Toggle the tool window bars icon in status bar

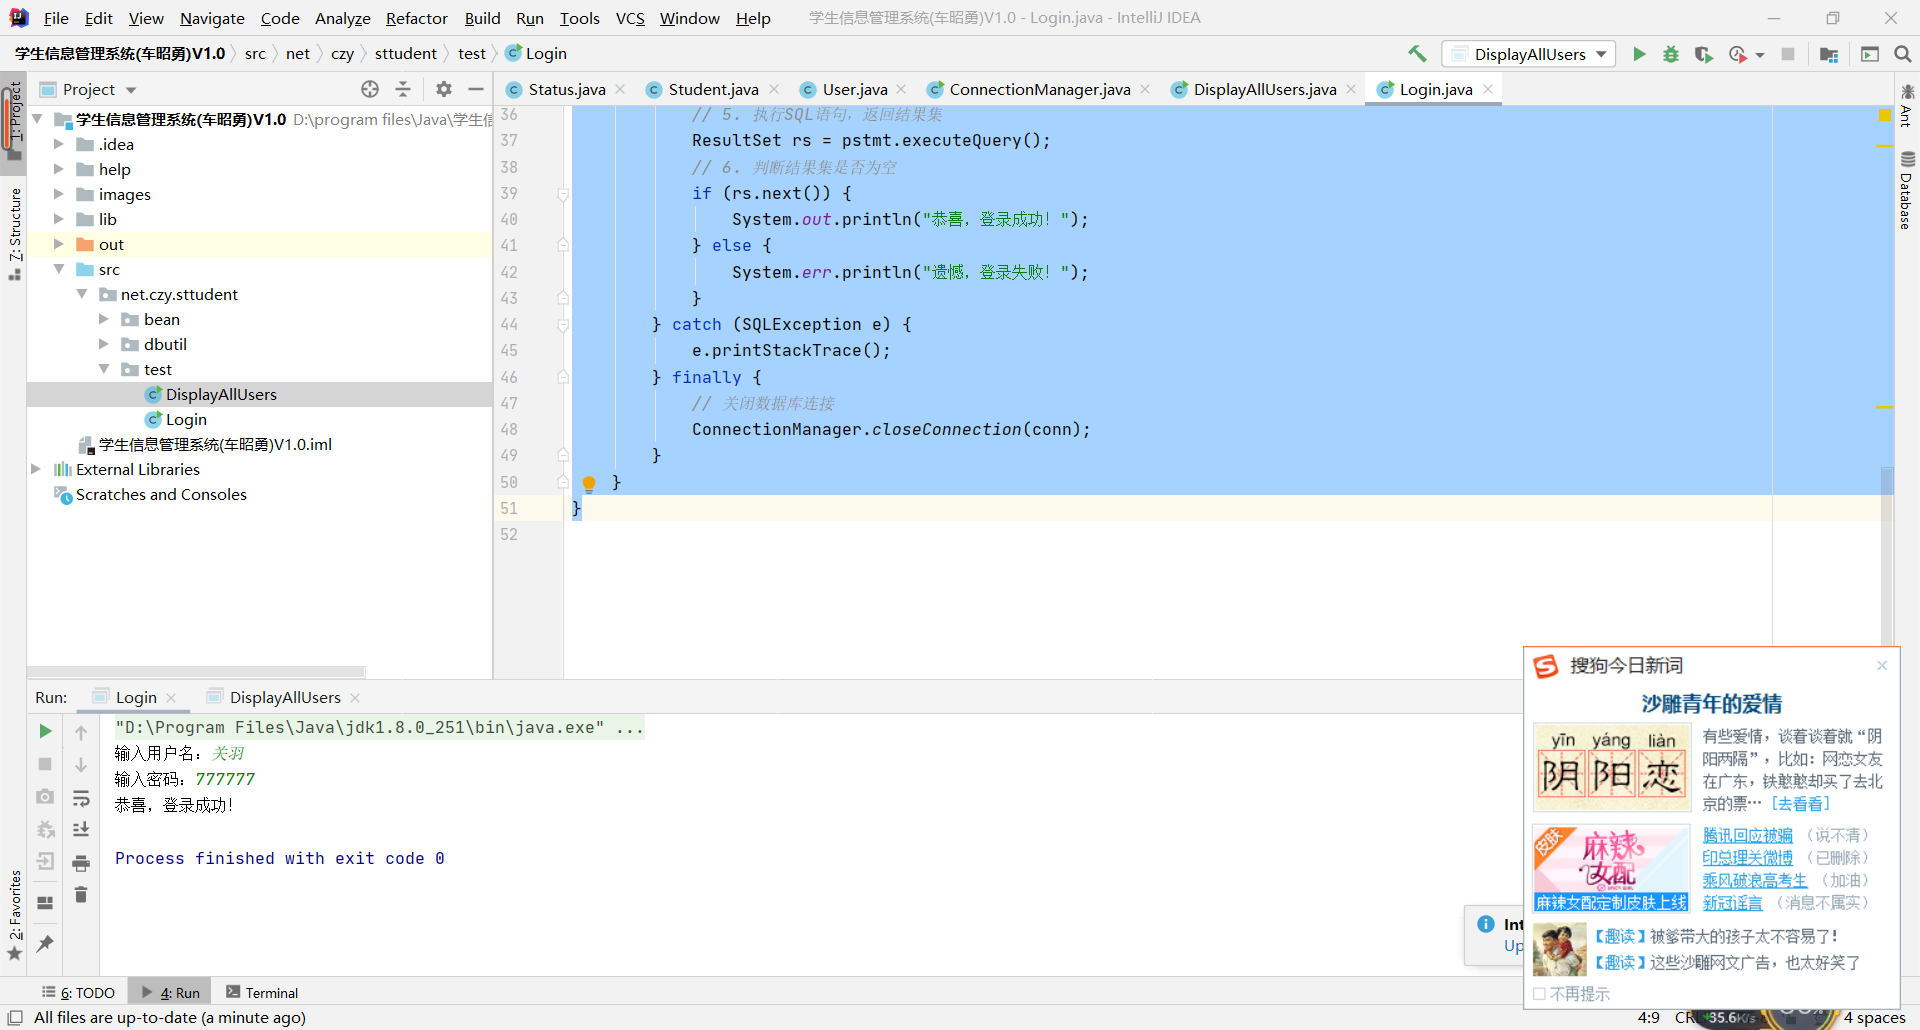coord(15,1017)
